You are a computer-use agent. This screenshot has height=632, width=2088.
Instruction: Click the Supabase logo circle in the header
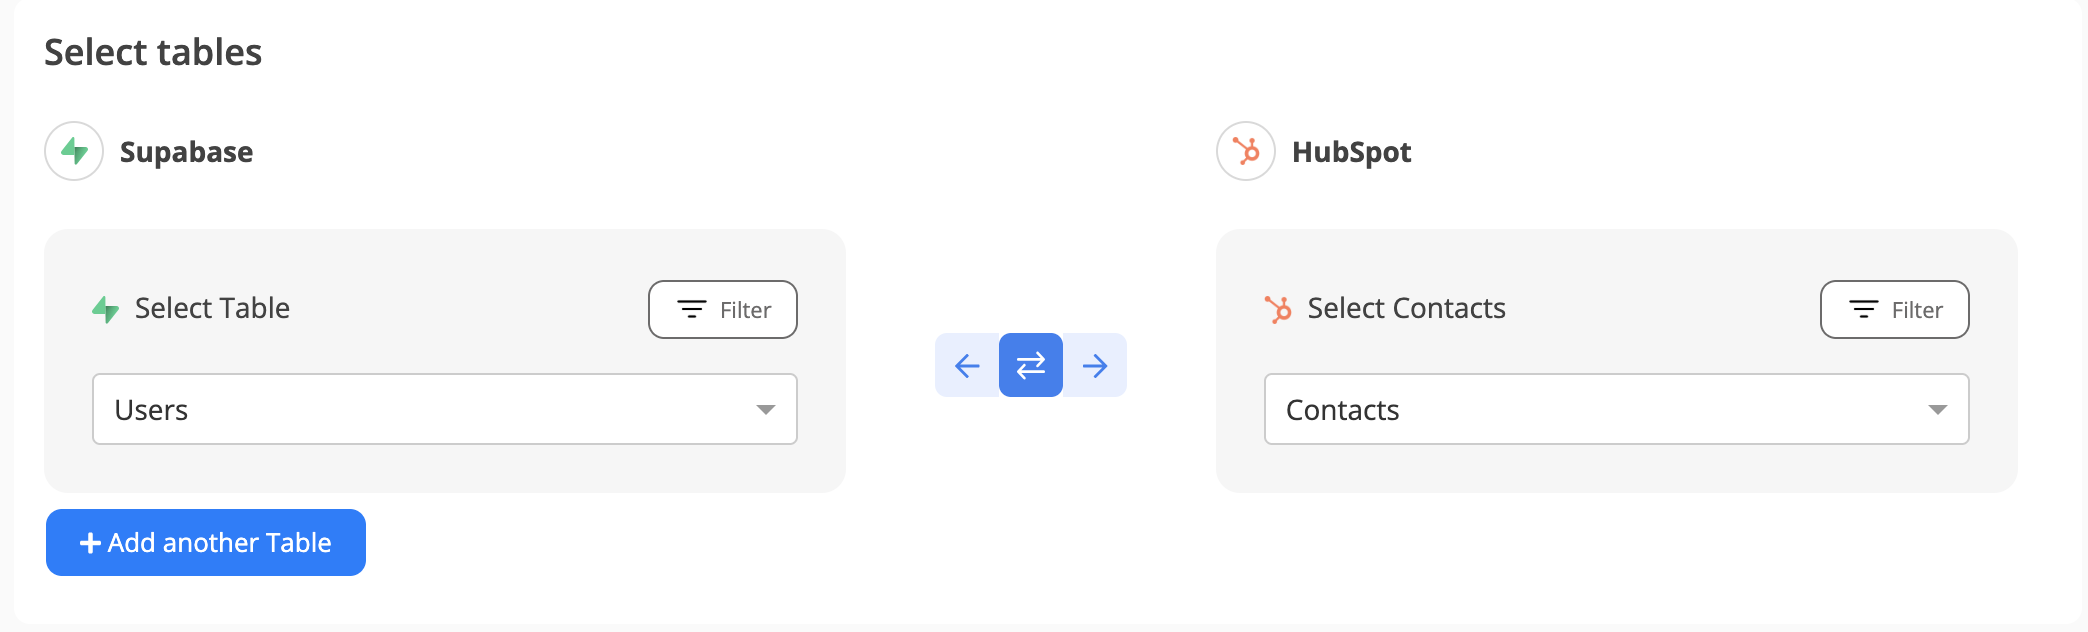coord(74,151)
